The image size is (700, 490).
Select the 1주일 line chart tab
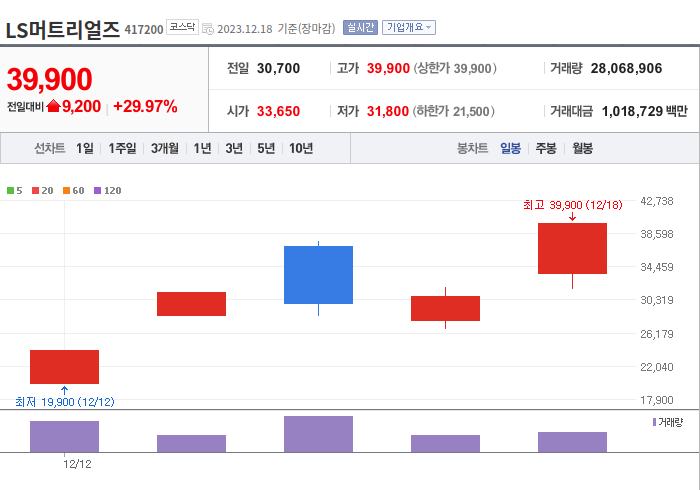(x=122, y=148)
